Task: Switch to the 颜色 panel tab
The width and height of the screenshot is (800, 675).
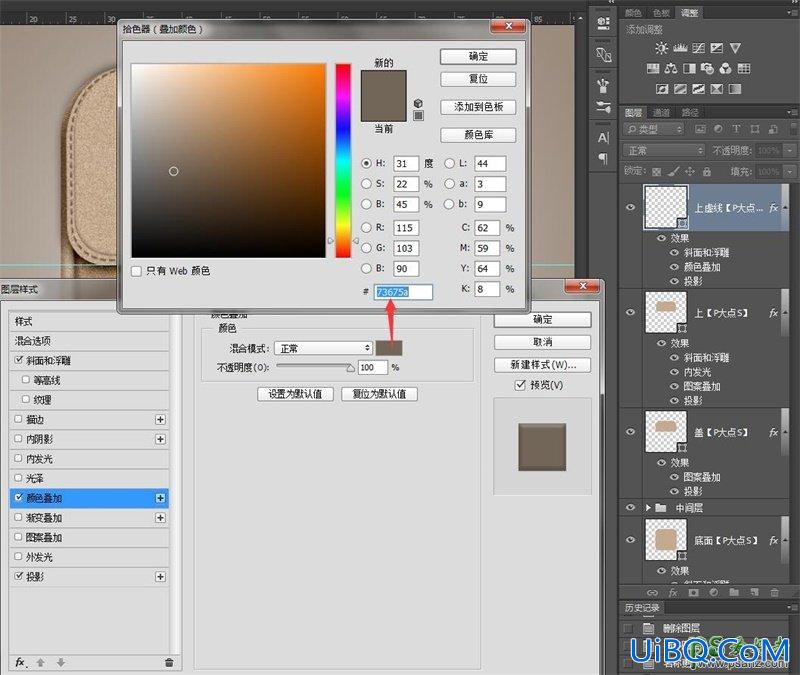Action: click(x=634, y=13)
